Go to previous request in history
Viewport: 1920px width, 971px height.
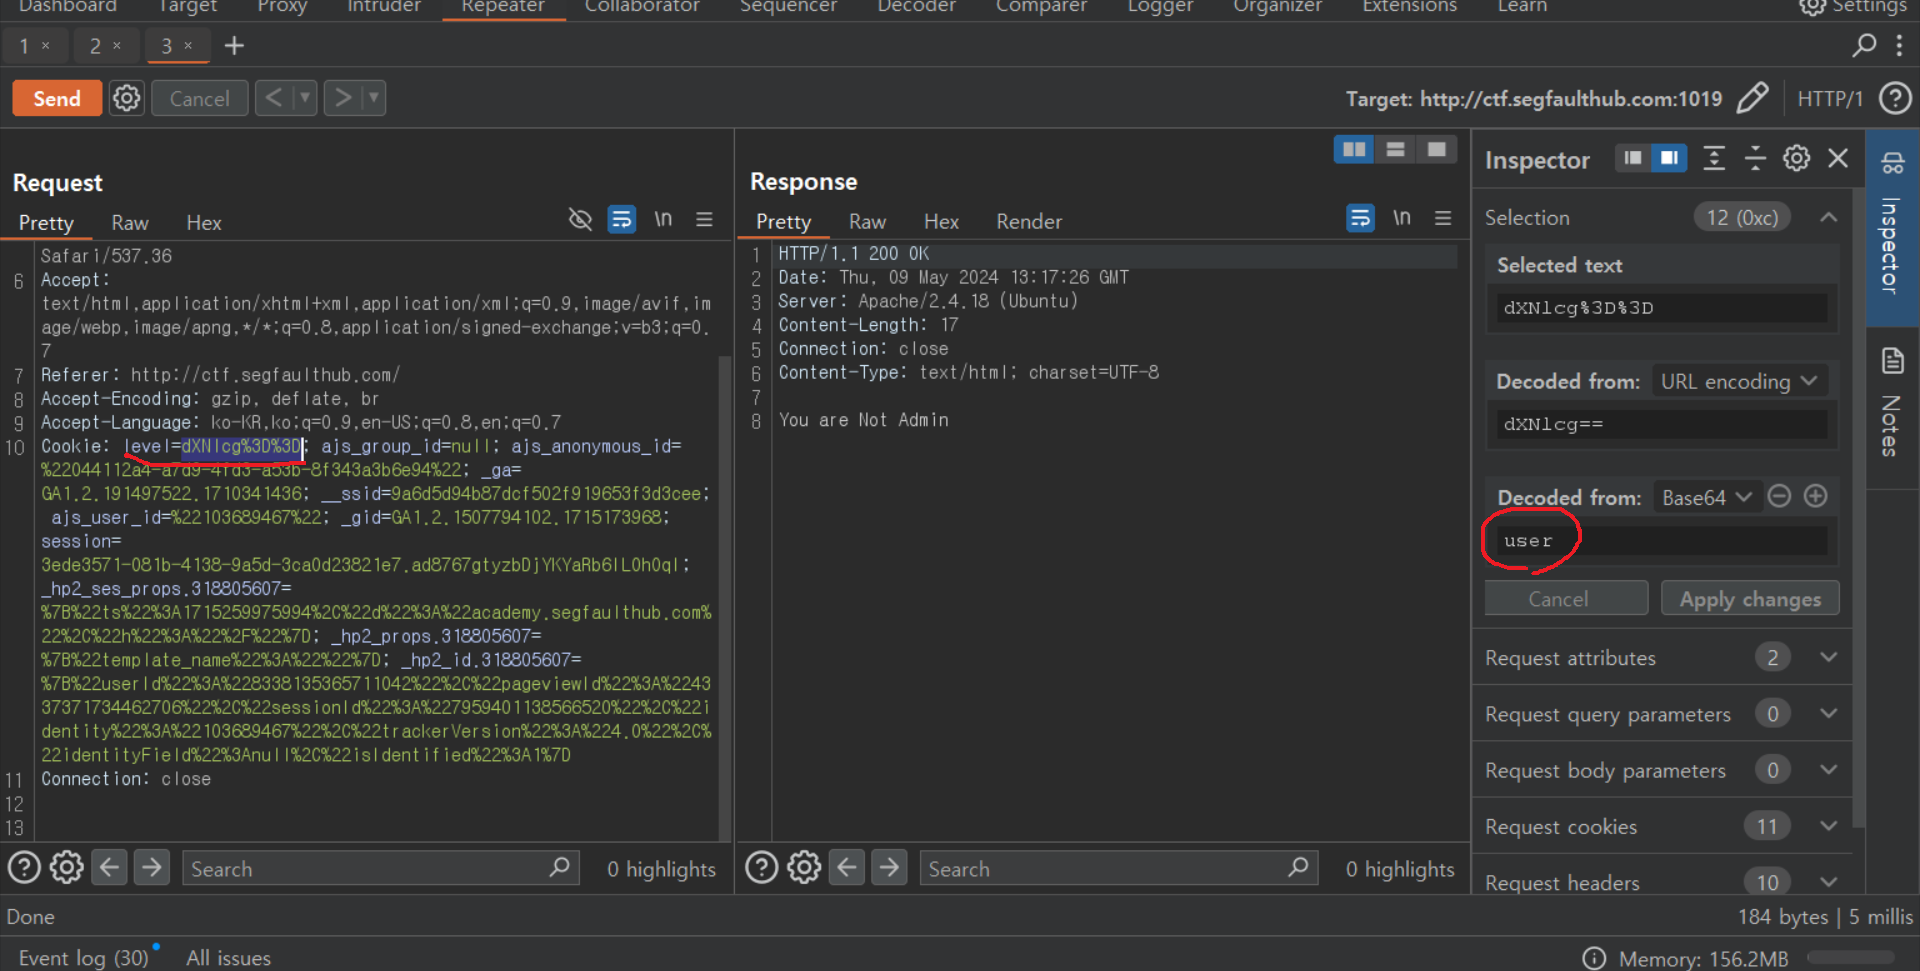[x=272, y=98]
